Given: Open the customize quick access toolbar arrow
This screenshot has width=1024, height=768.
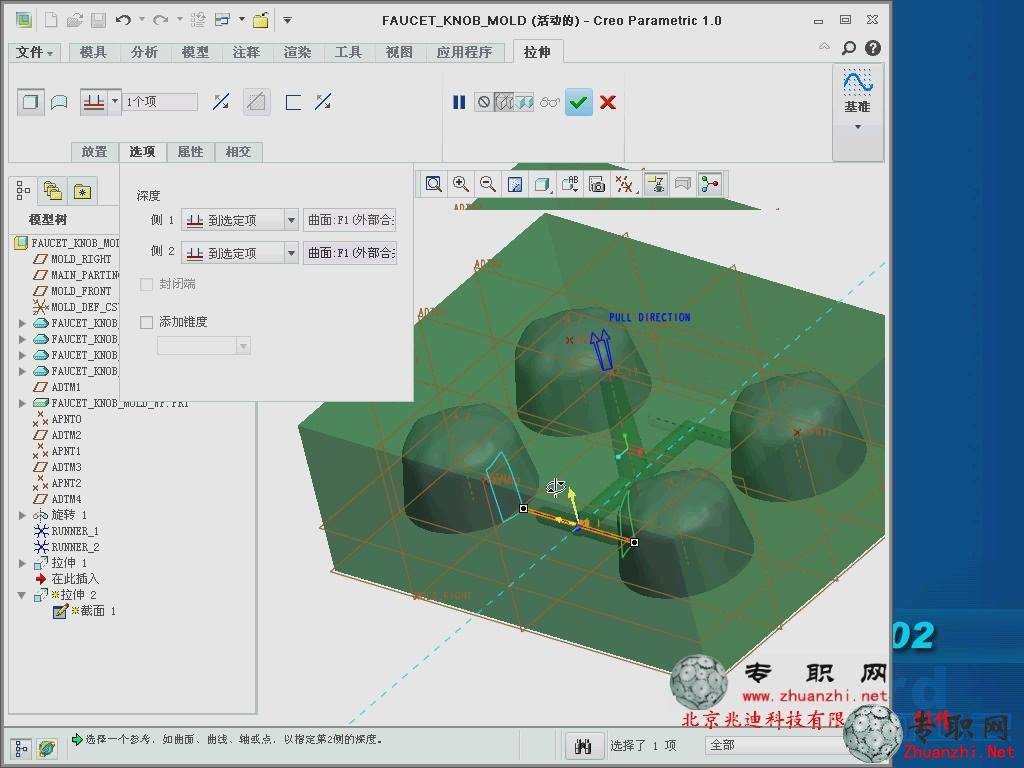Looking at the screenshot, I should click(x=287, y=20).
